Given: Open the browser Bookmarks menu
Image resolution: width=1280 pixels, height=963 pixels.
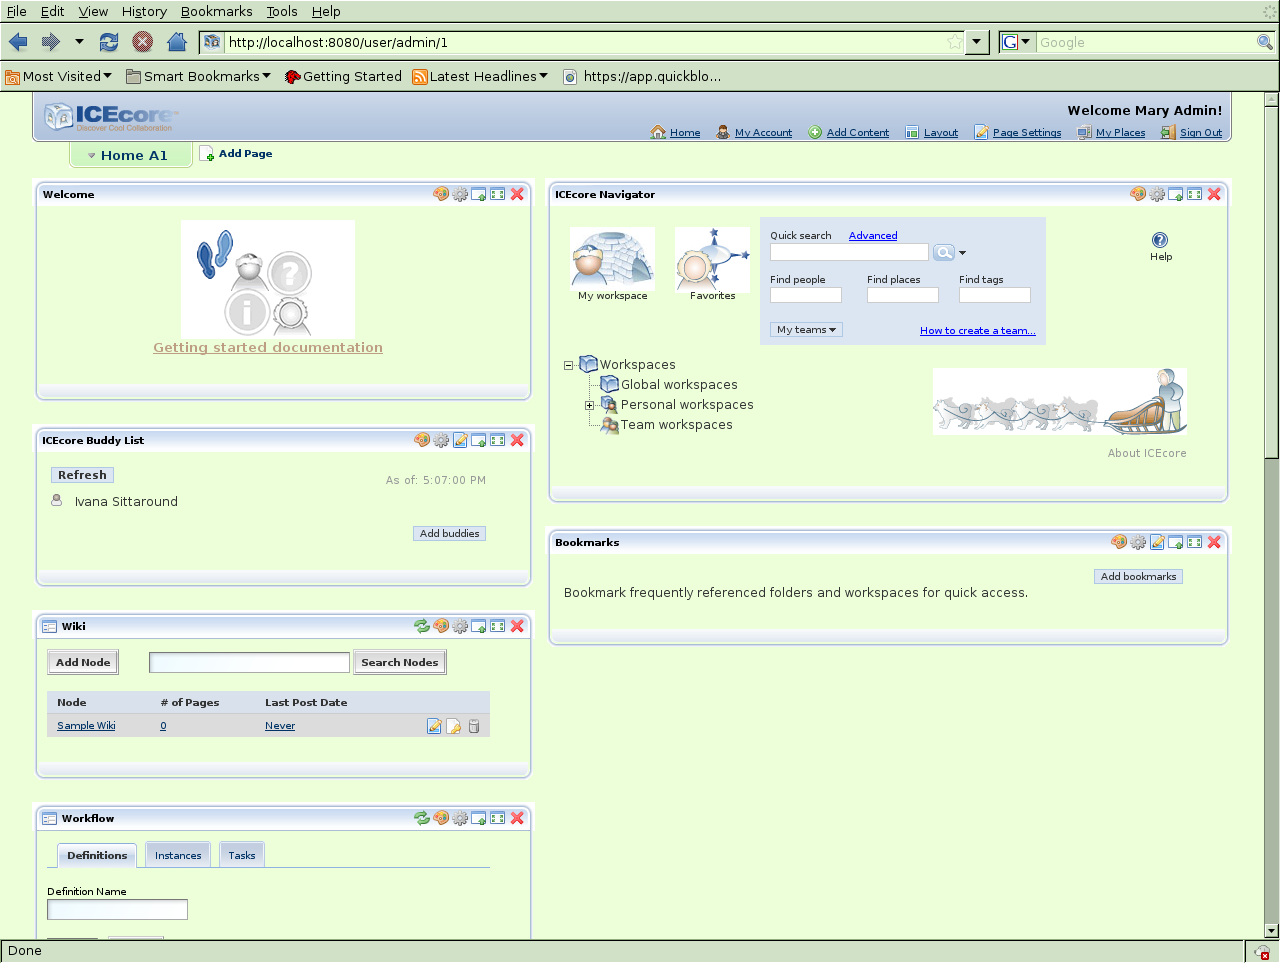Looking at the screenshot, I should tap(216, 11).
